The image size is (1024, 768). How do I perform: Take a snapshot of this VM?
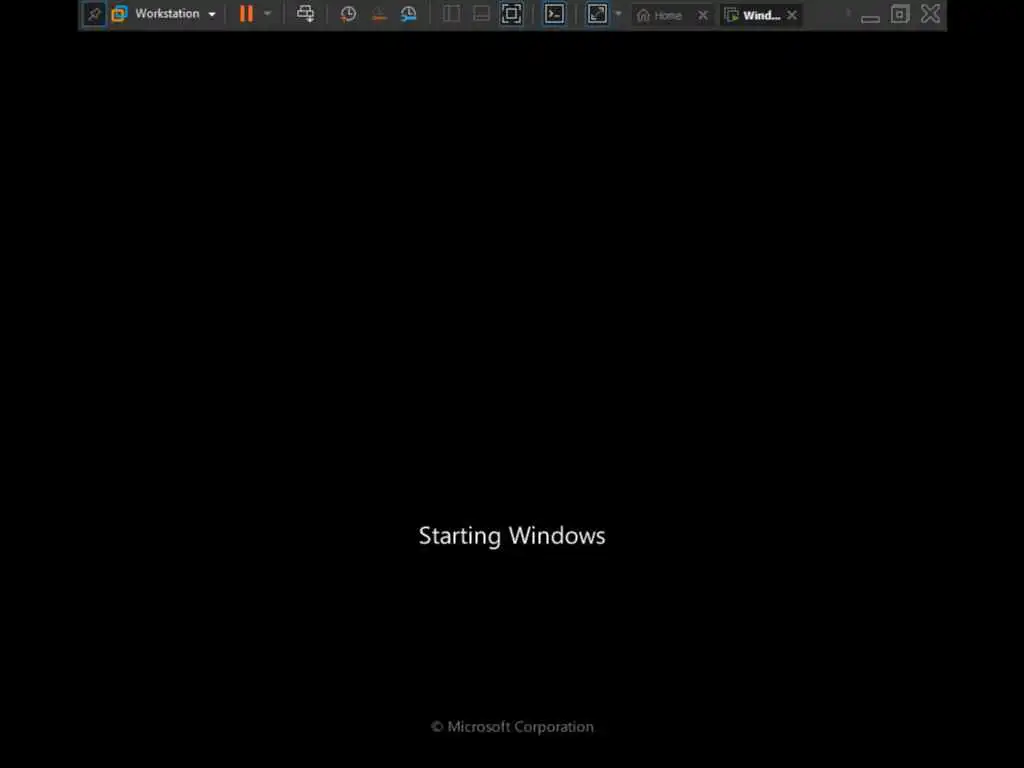click(x=348, y=14)
